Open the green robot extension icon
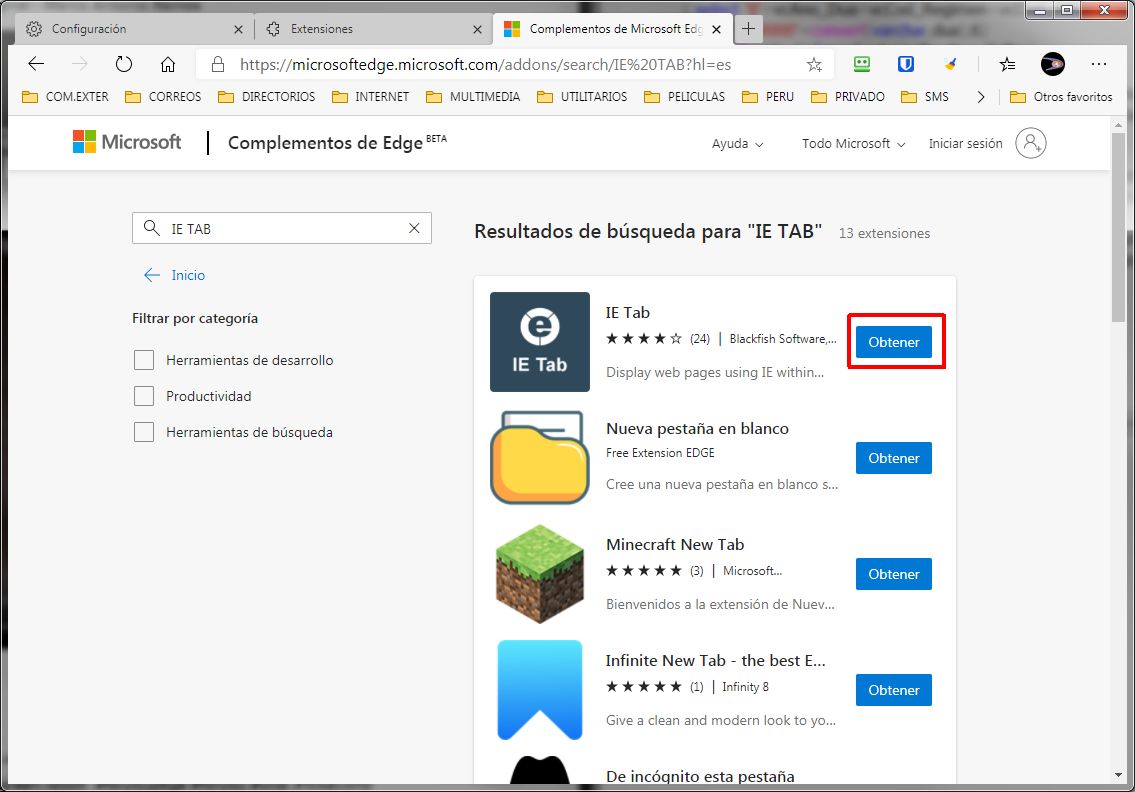Viewport: 1135px width, 792px height. click(861, 64)
